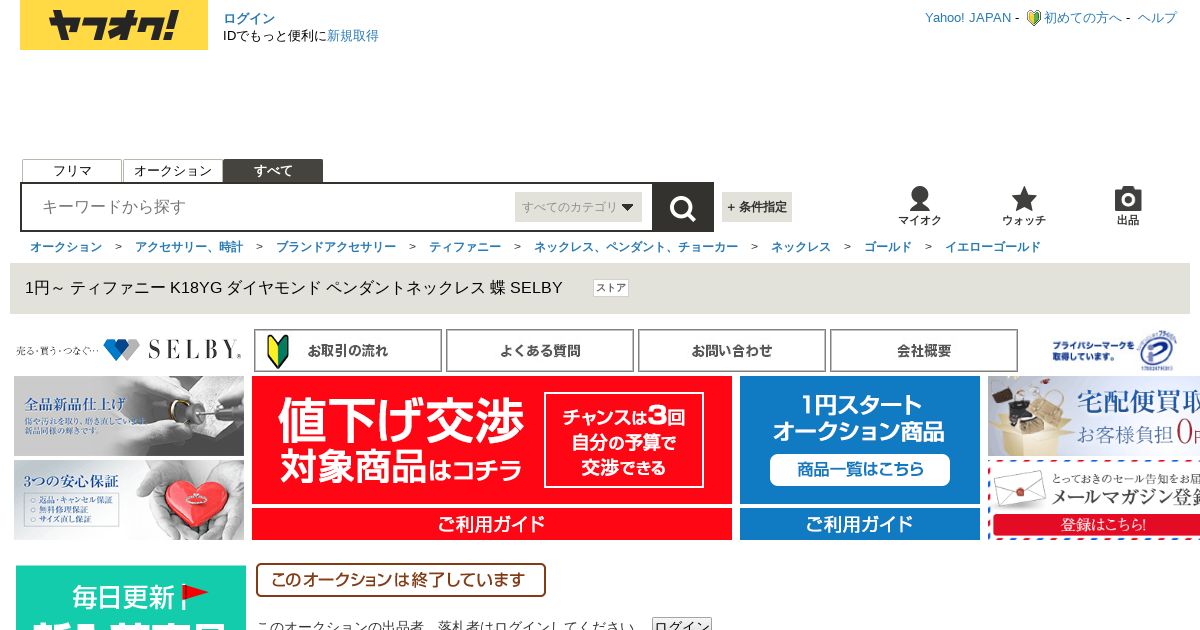Click ネックレス、ペンダント、チョーカー breadcrumb

pyautogui.click(x=636, y=247)
